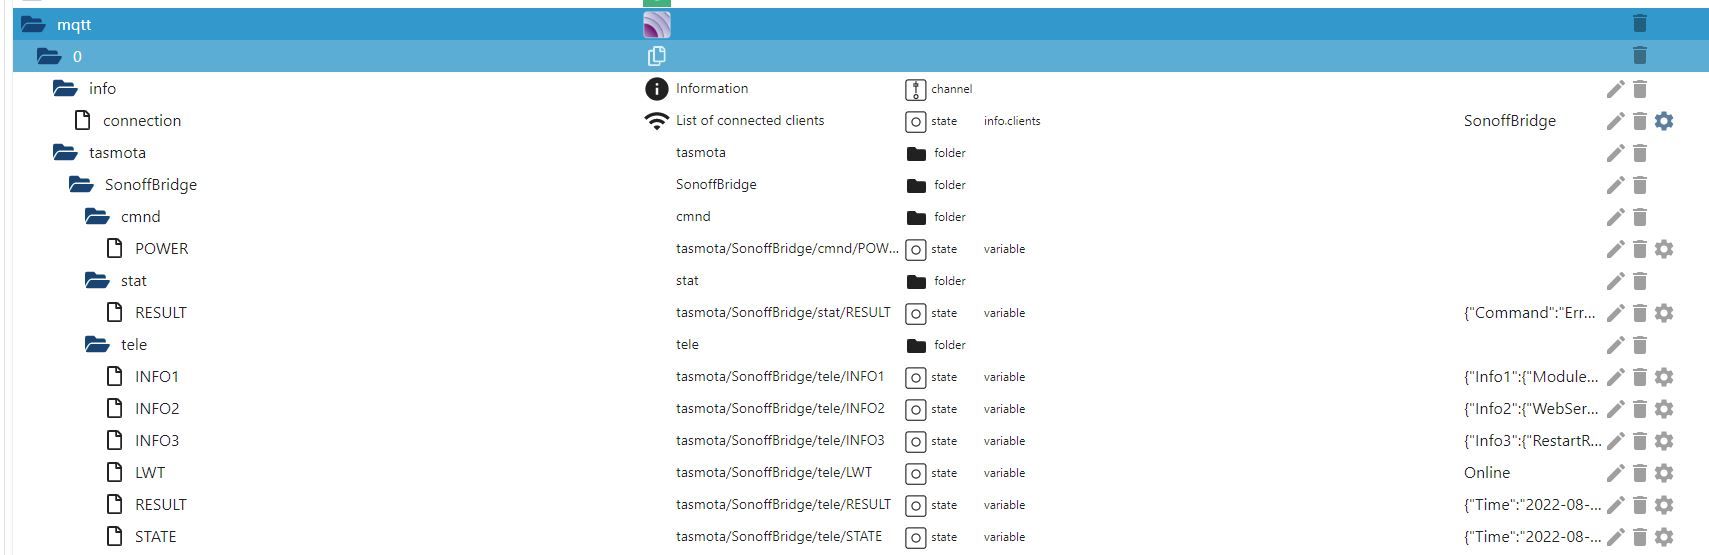
Task: Delete the POWER state using trash icon
Action: (1639, 249)
